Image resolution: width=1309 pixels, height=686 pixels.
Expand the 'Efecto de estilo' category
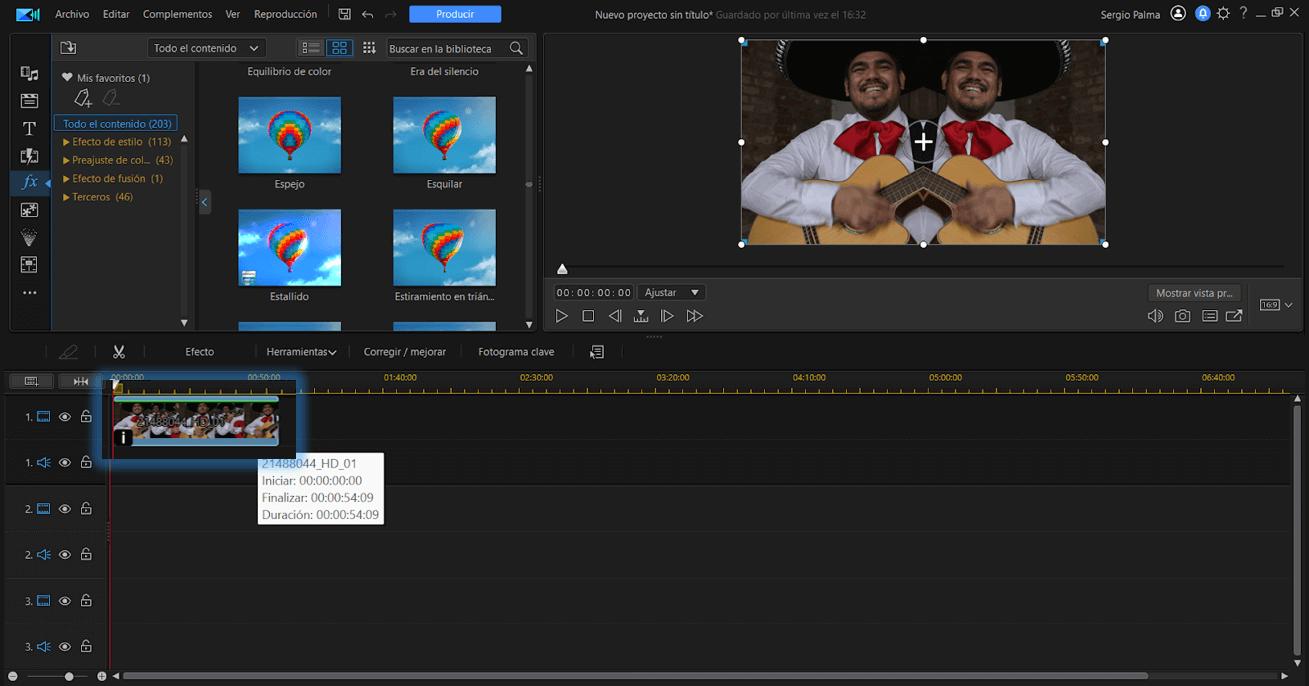tap(66, 142)
